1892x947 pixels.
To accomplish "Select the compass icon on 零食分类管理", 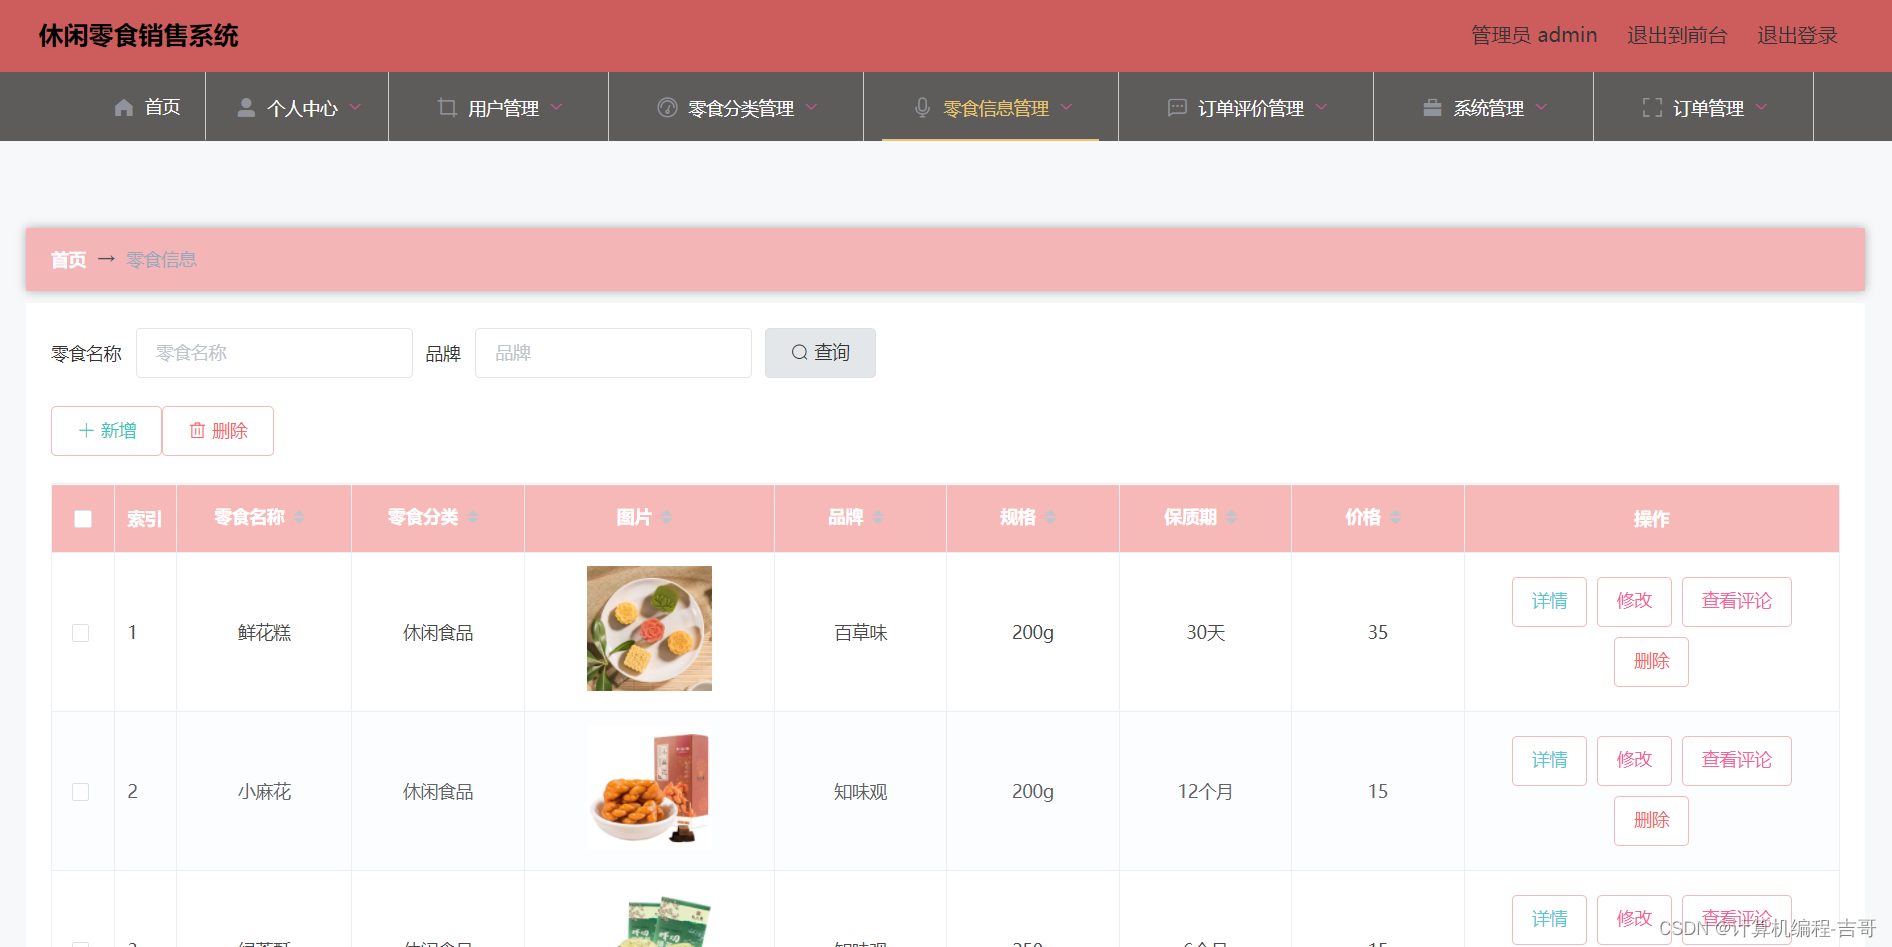I will point(667,107).
